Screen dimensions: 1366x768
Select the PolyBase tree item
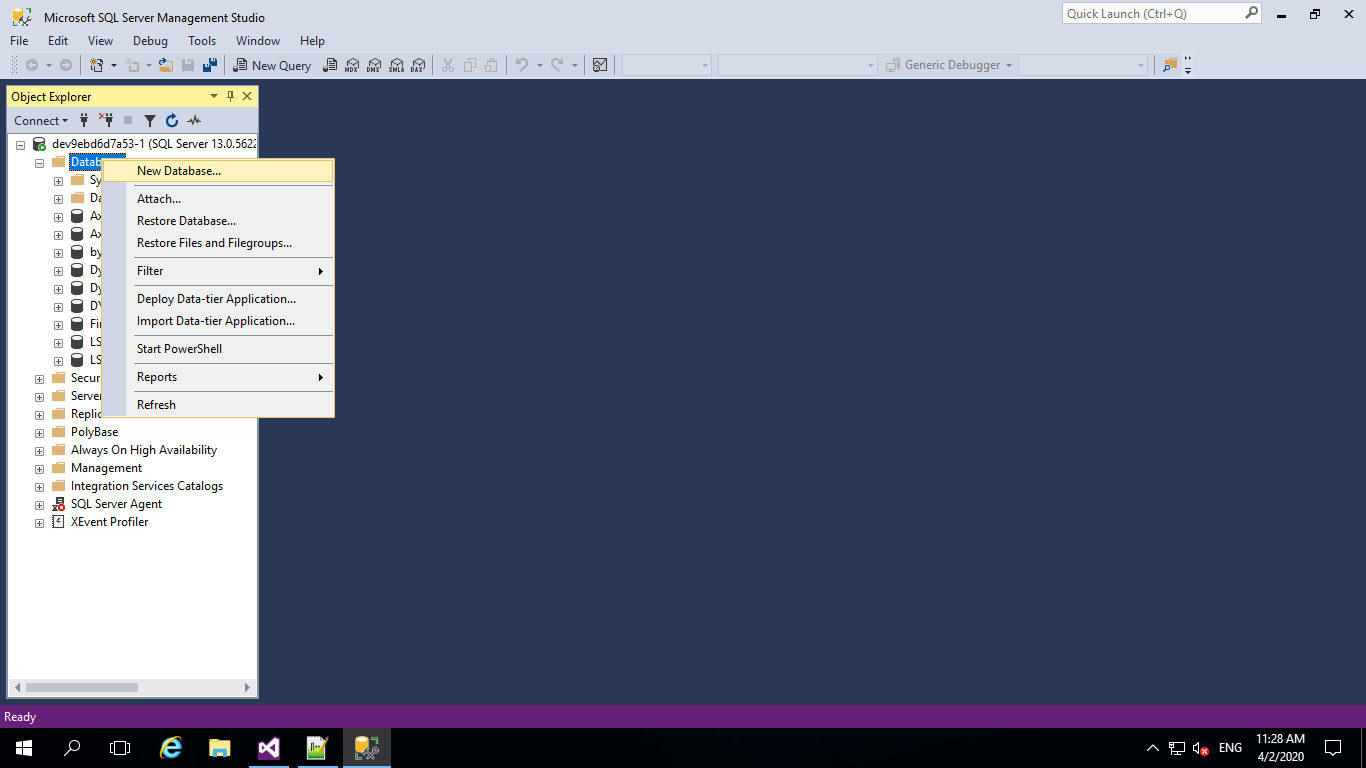click(94, 432)
